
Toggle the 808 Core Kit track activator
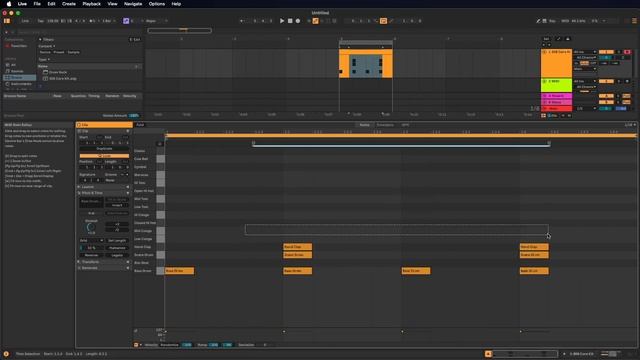coord(606,52)
